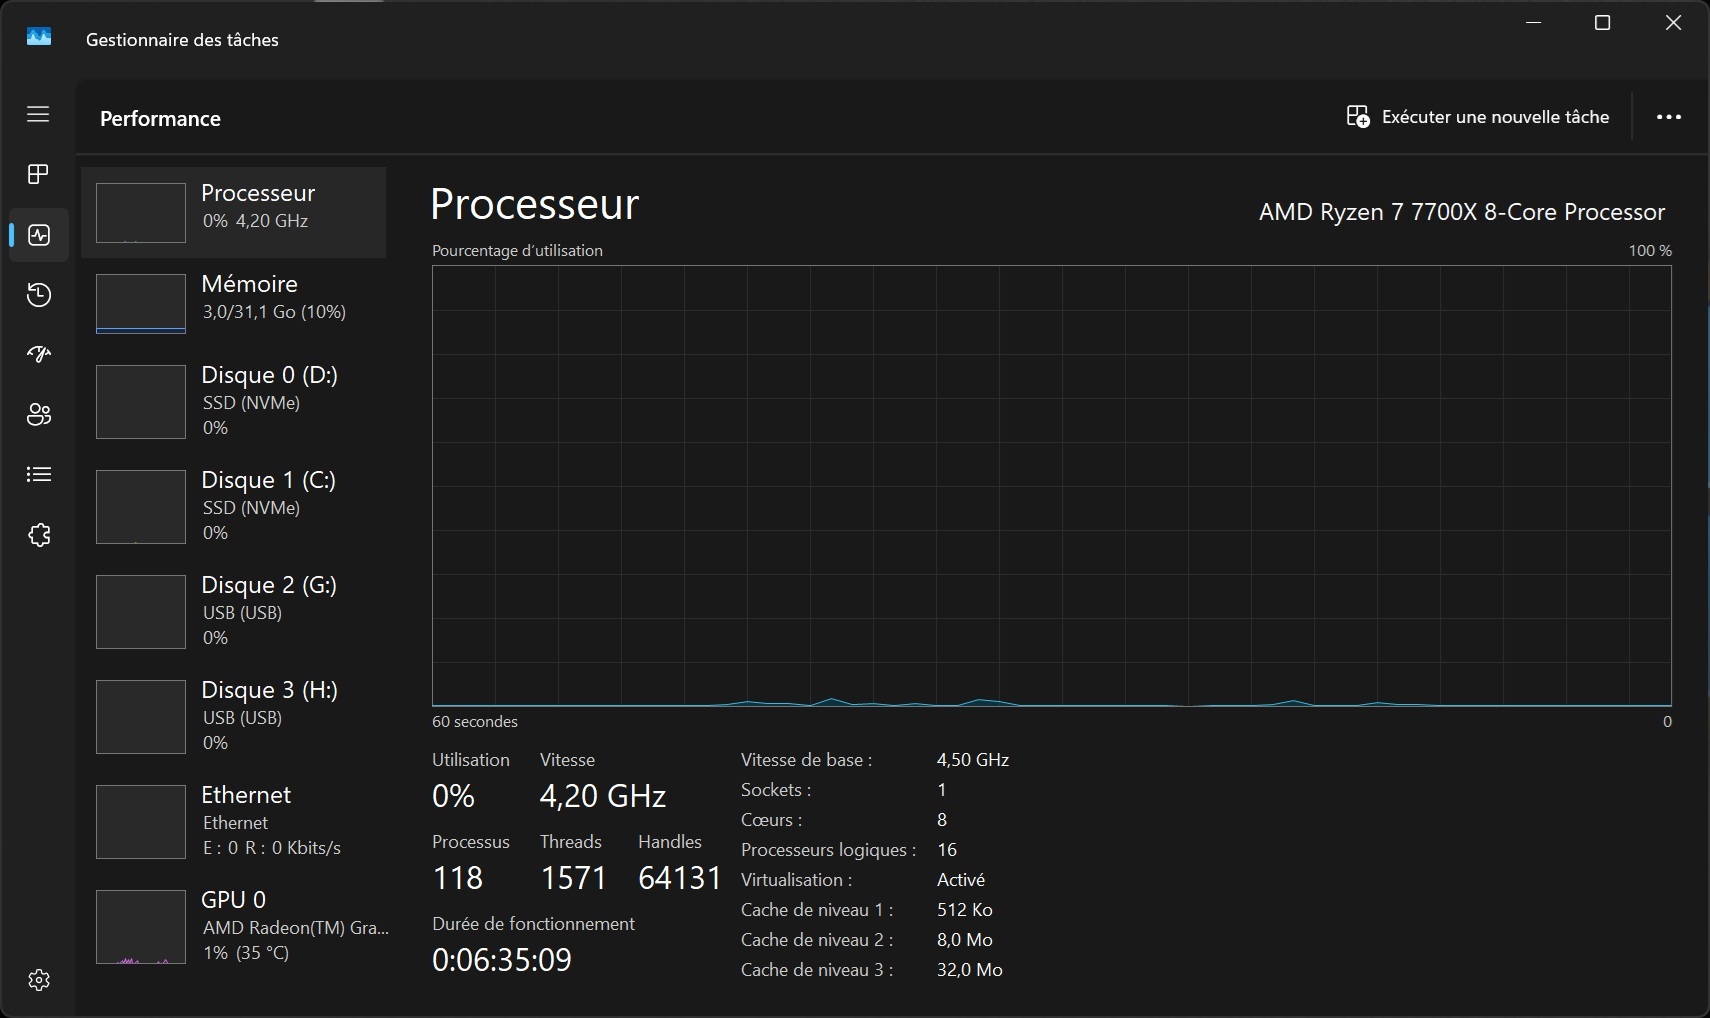Viewport: 1710px width, 1018px height.
Task: Open the App history icon
Action: click(x=39, y=295)
